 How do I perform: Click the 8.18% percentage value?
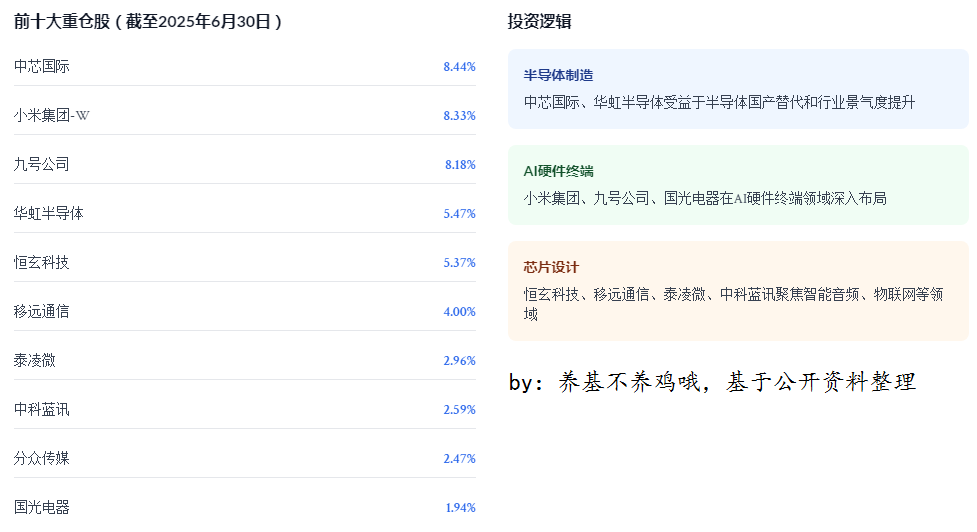(x=460, y=165)
